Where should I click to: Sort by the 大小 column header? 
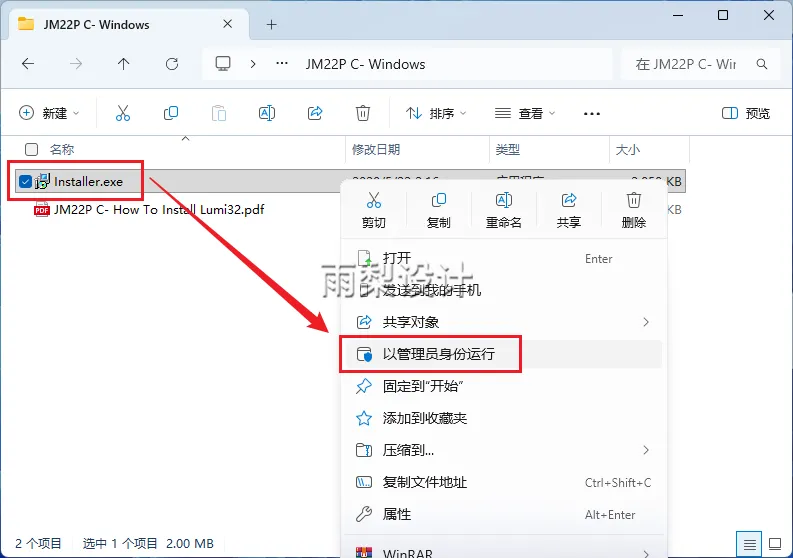pos(628,149)
